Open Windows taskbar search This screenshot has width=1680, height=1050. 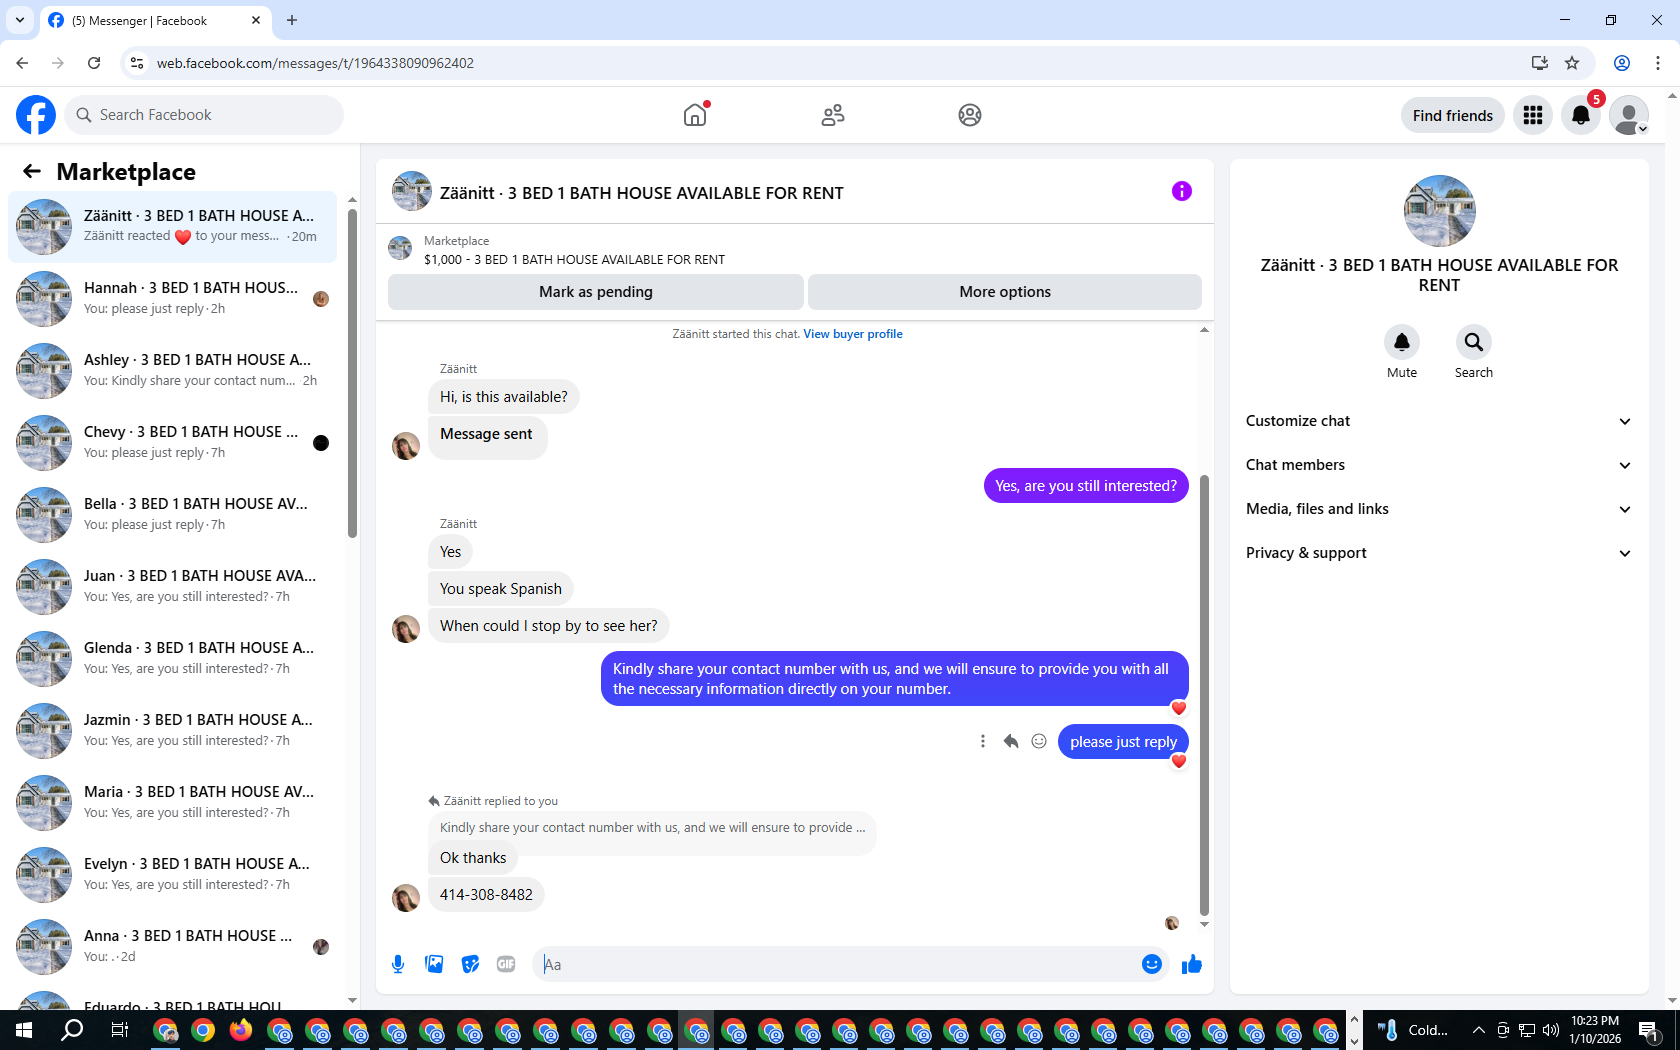coord(72,1030)
